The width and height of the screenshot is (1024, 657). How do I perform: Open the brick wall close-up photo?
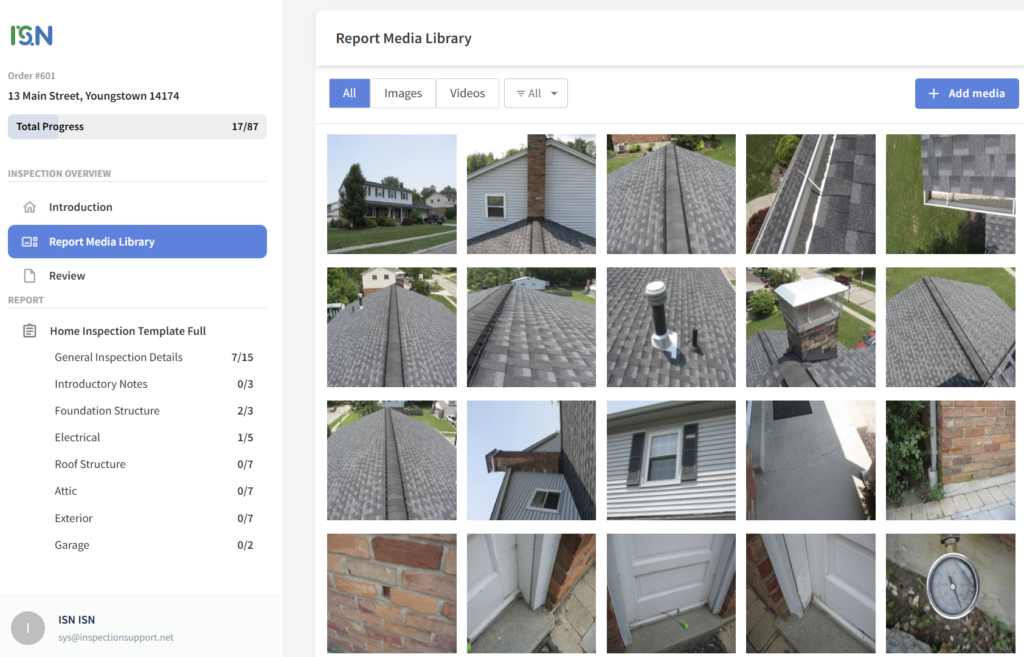[392, 594]
